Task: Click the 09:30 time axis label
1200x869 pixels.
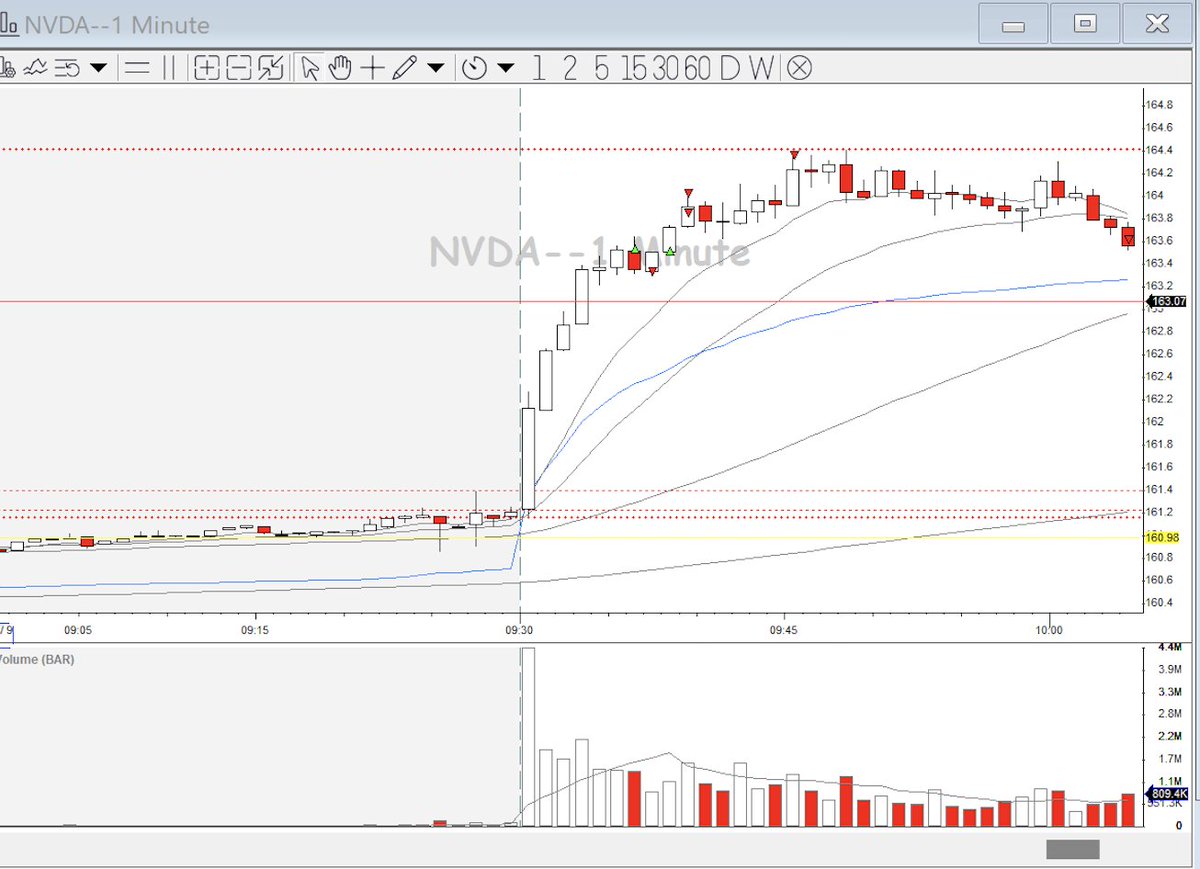Action: click(x=519, y=631)
